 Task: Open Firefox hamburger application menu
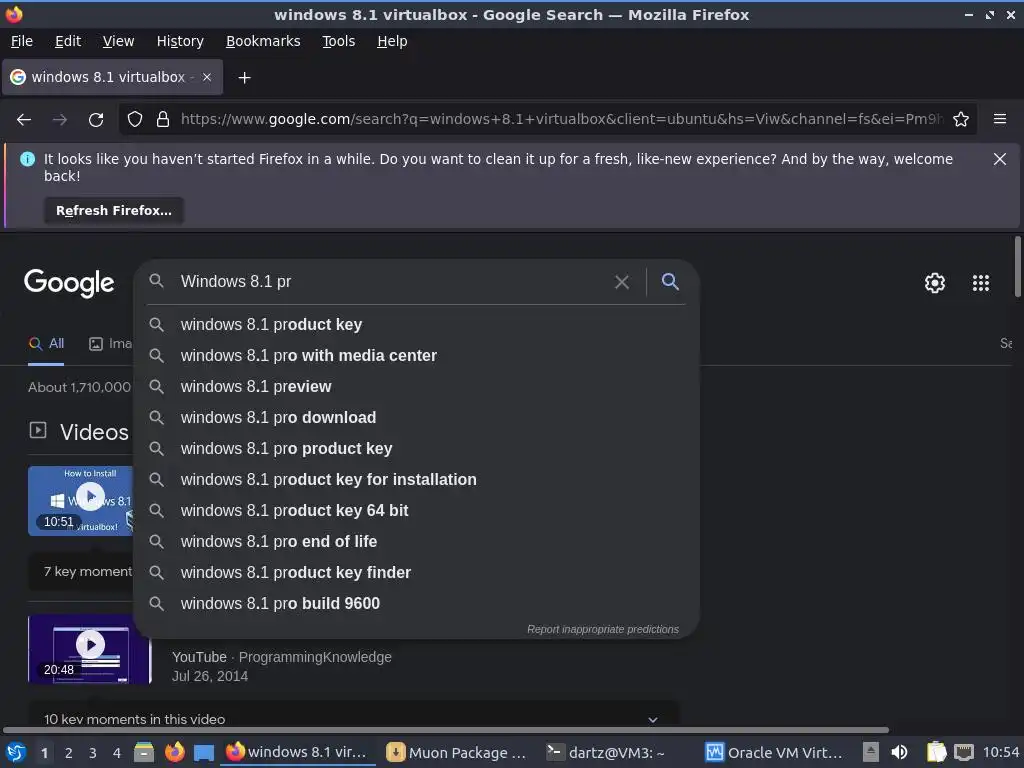pyautogui.click(x=1000, y=119)
